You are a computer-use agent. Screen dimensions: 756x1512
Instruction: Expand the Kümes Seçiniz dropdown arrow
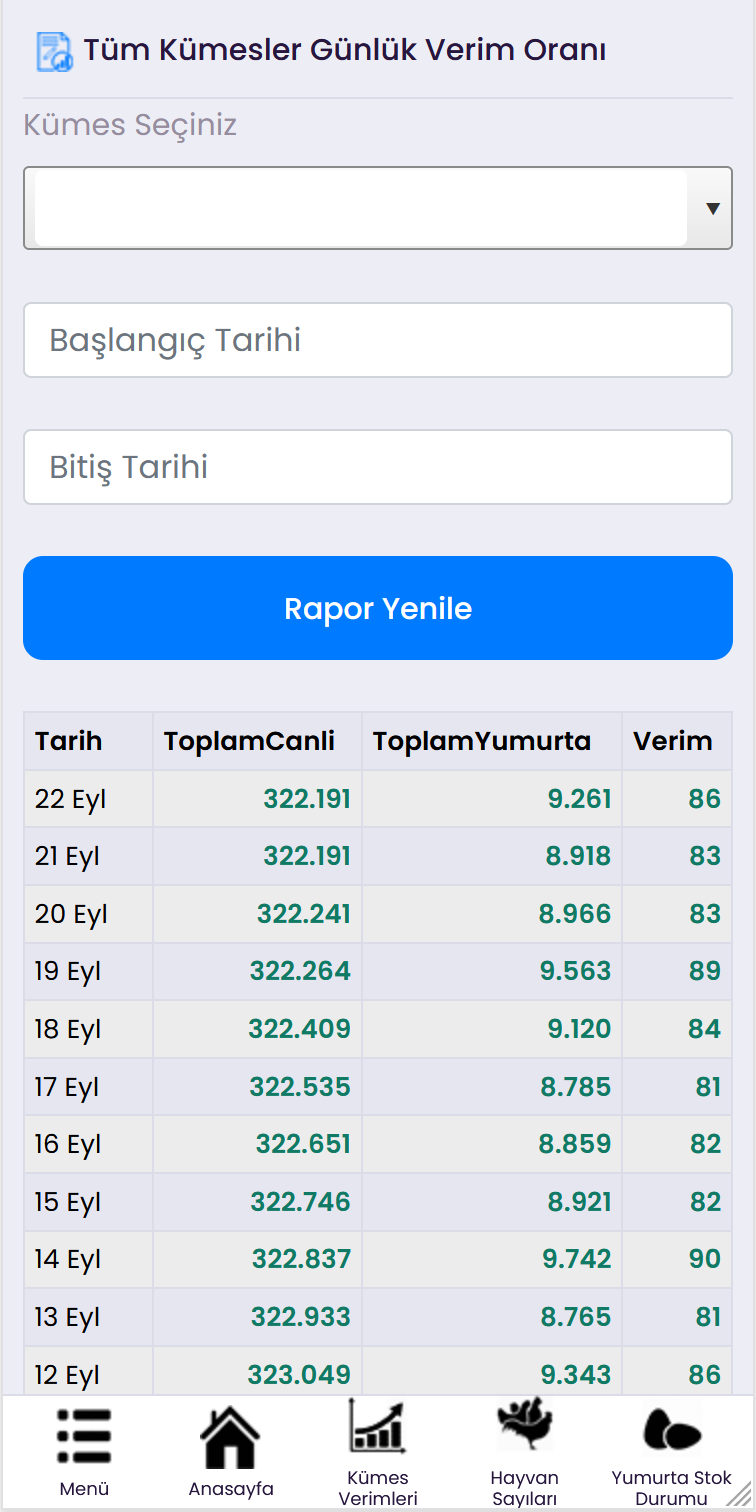point(713,208)
